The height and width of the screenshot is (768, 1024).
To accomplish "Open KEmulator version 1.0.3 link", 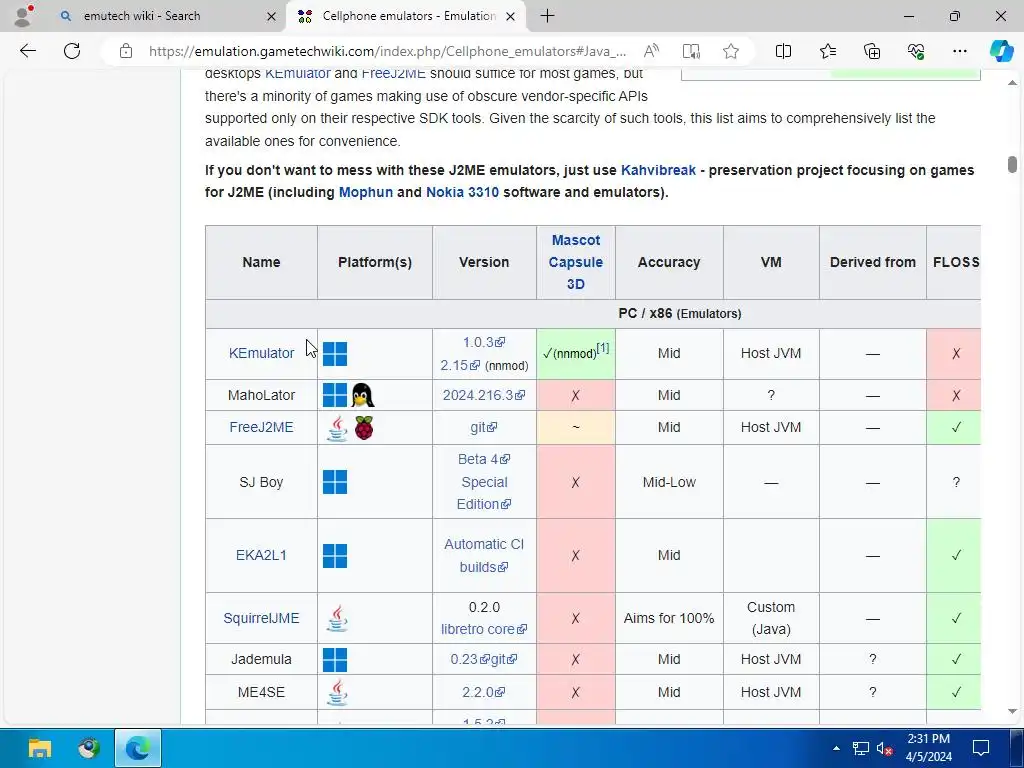I will (484, 342).
